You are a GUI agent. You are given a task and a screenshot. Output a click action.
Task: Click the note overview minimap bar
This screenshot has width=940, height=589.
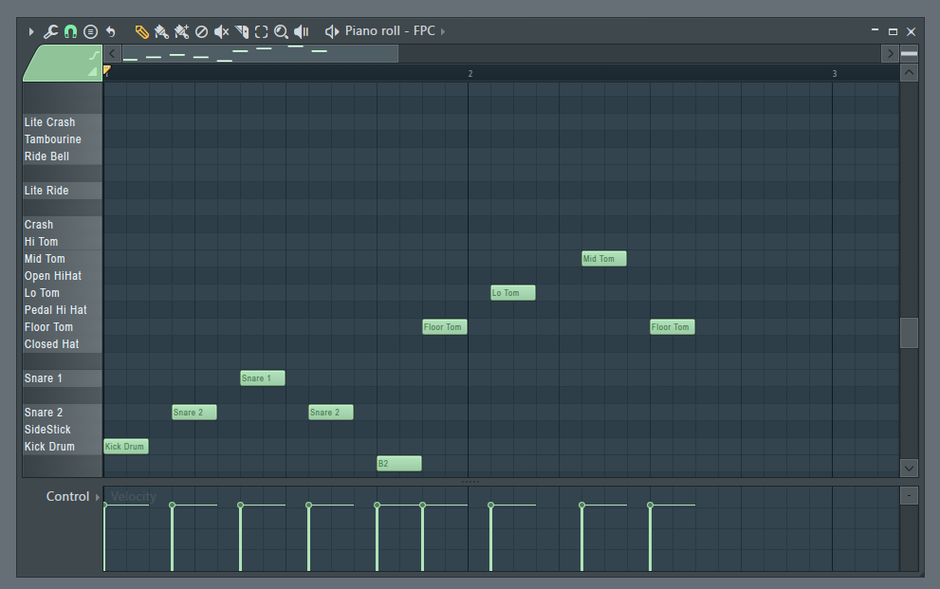pos(260,53)
